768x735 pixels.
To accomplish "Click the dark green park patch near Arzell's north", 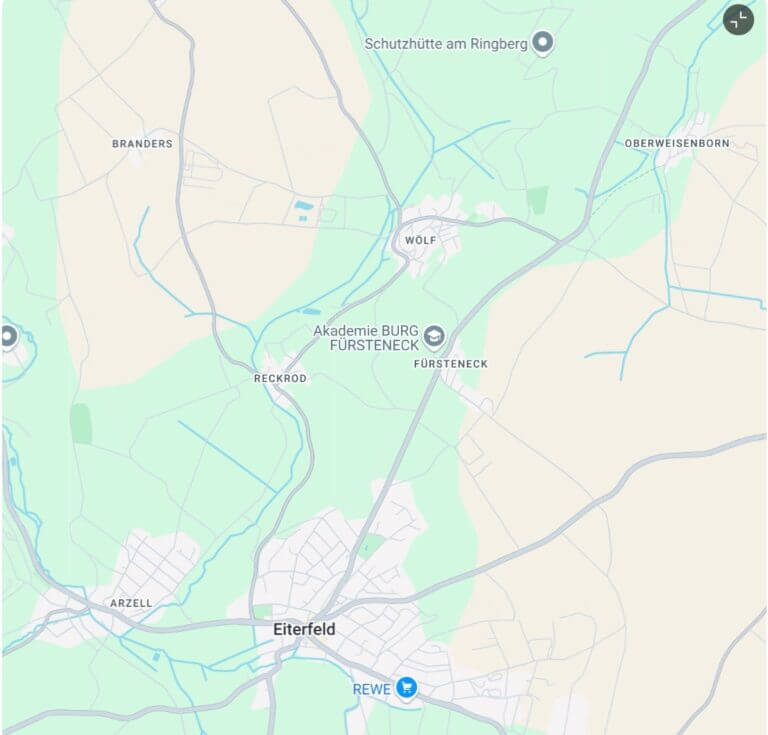I will click(81, 424).
